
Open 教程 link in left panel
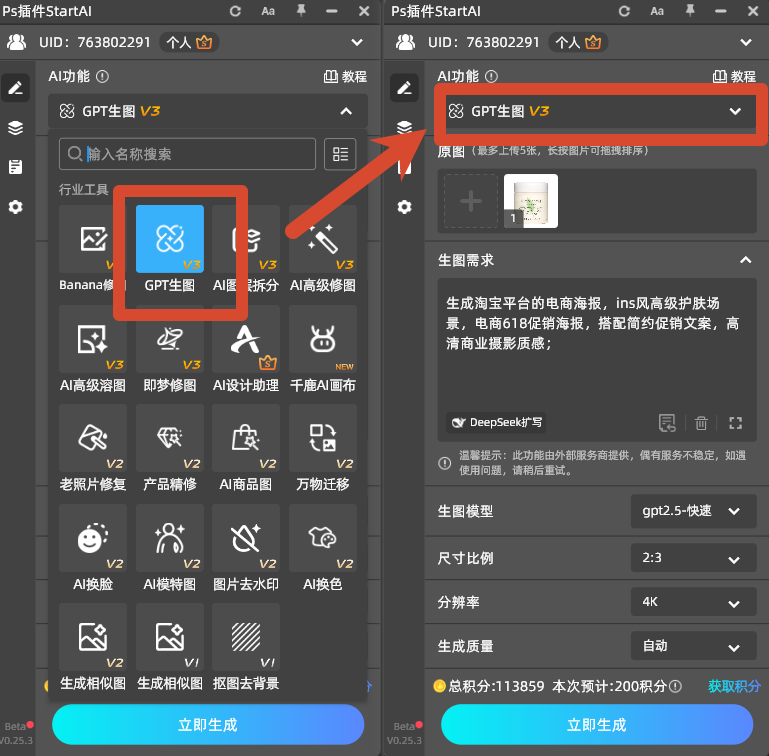pyautogui.click(x=345, y=77)
